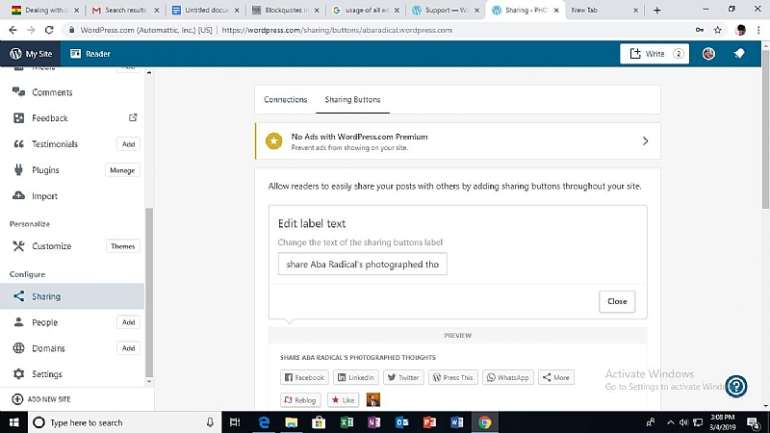Click the WhatsApp sharing button preview
The image size is (770, 433).
pos(508,378)
